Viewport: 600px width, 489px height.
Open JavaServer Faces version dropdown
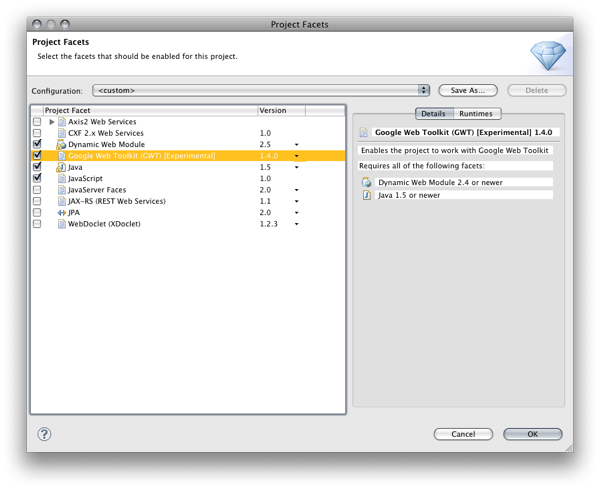[297, 190]
